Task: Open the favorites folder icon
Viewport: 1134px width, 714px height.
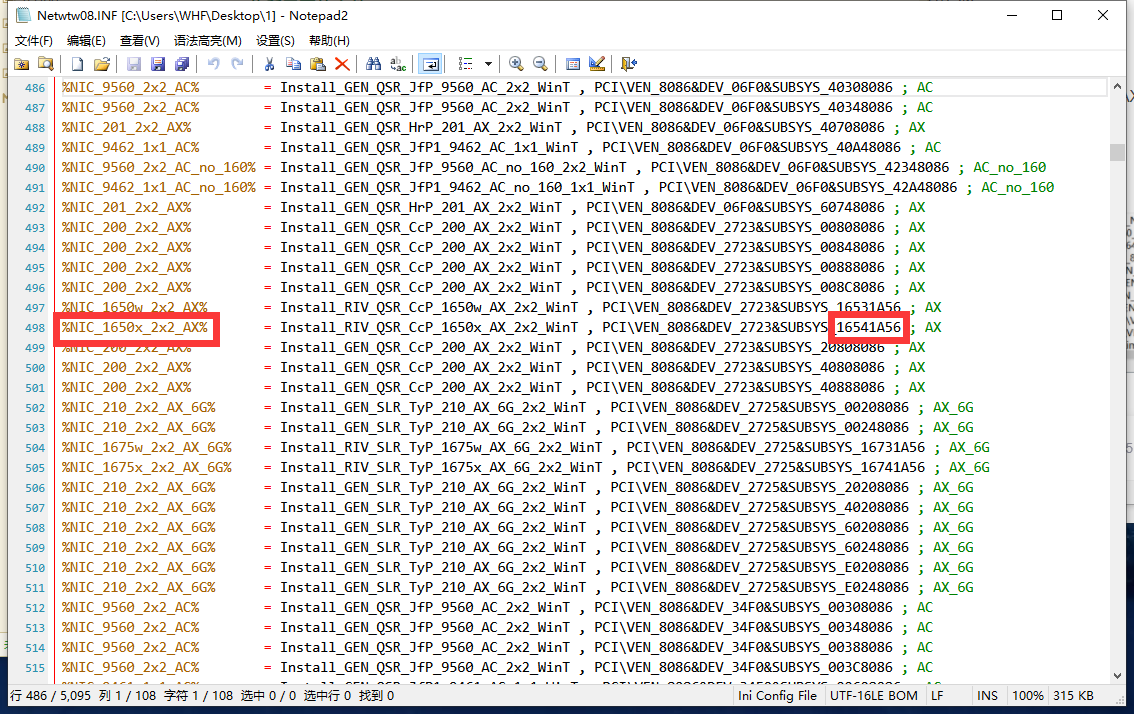Action: 22,64
